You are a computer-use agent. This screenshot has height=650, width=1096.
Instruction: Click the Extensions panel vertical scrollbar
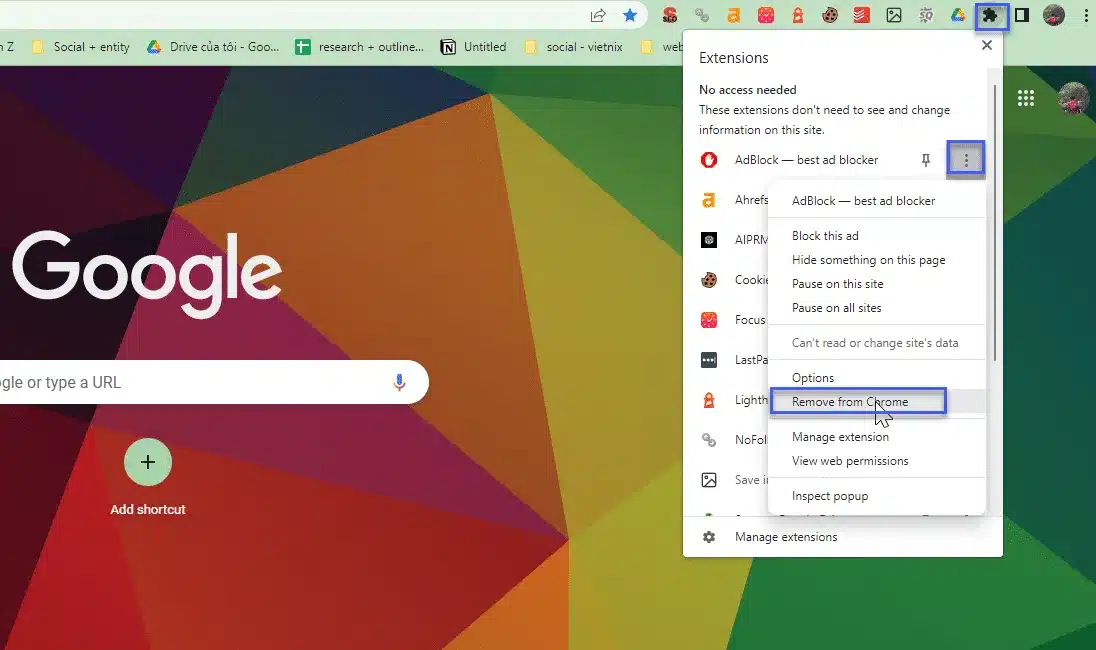pos(995,224)
